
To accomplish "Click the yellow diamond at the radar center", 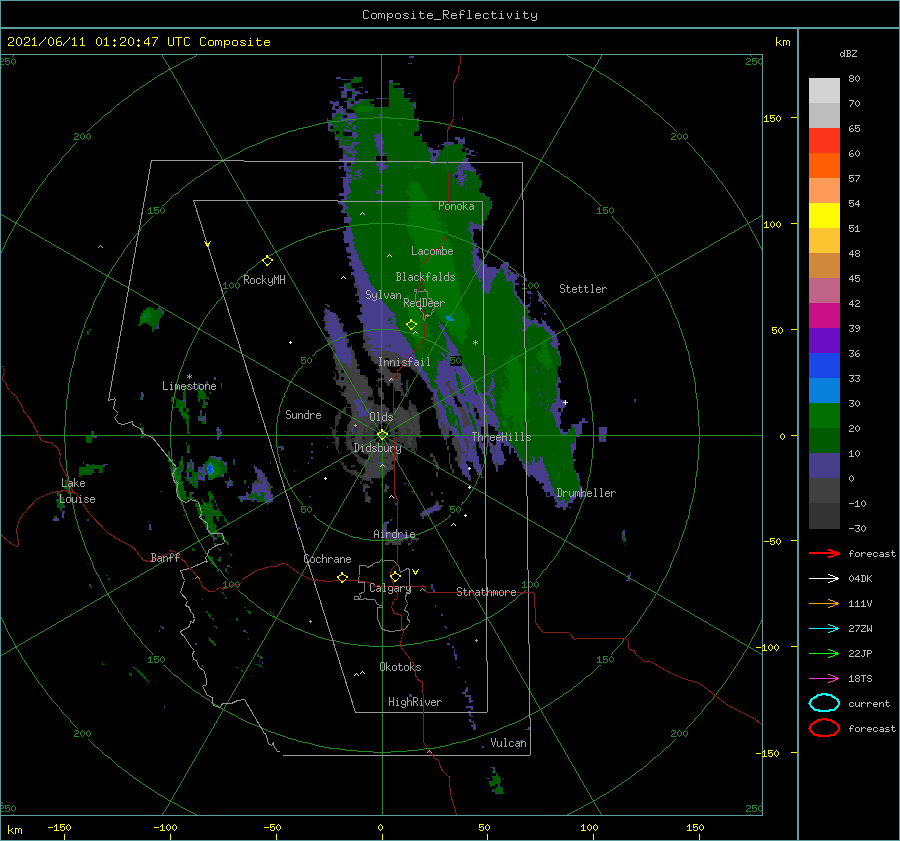I will point(382,435).
